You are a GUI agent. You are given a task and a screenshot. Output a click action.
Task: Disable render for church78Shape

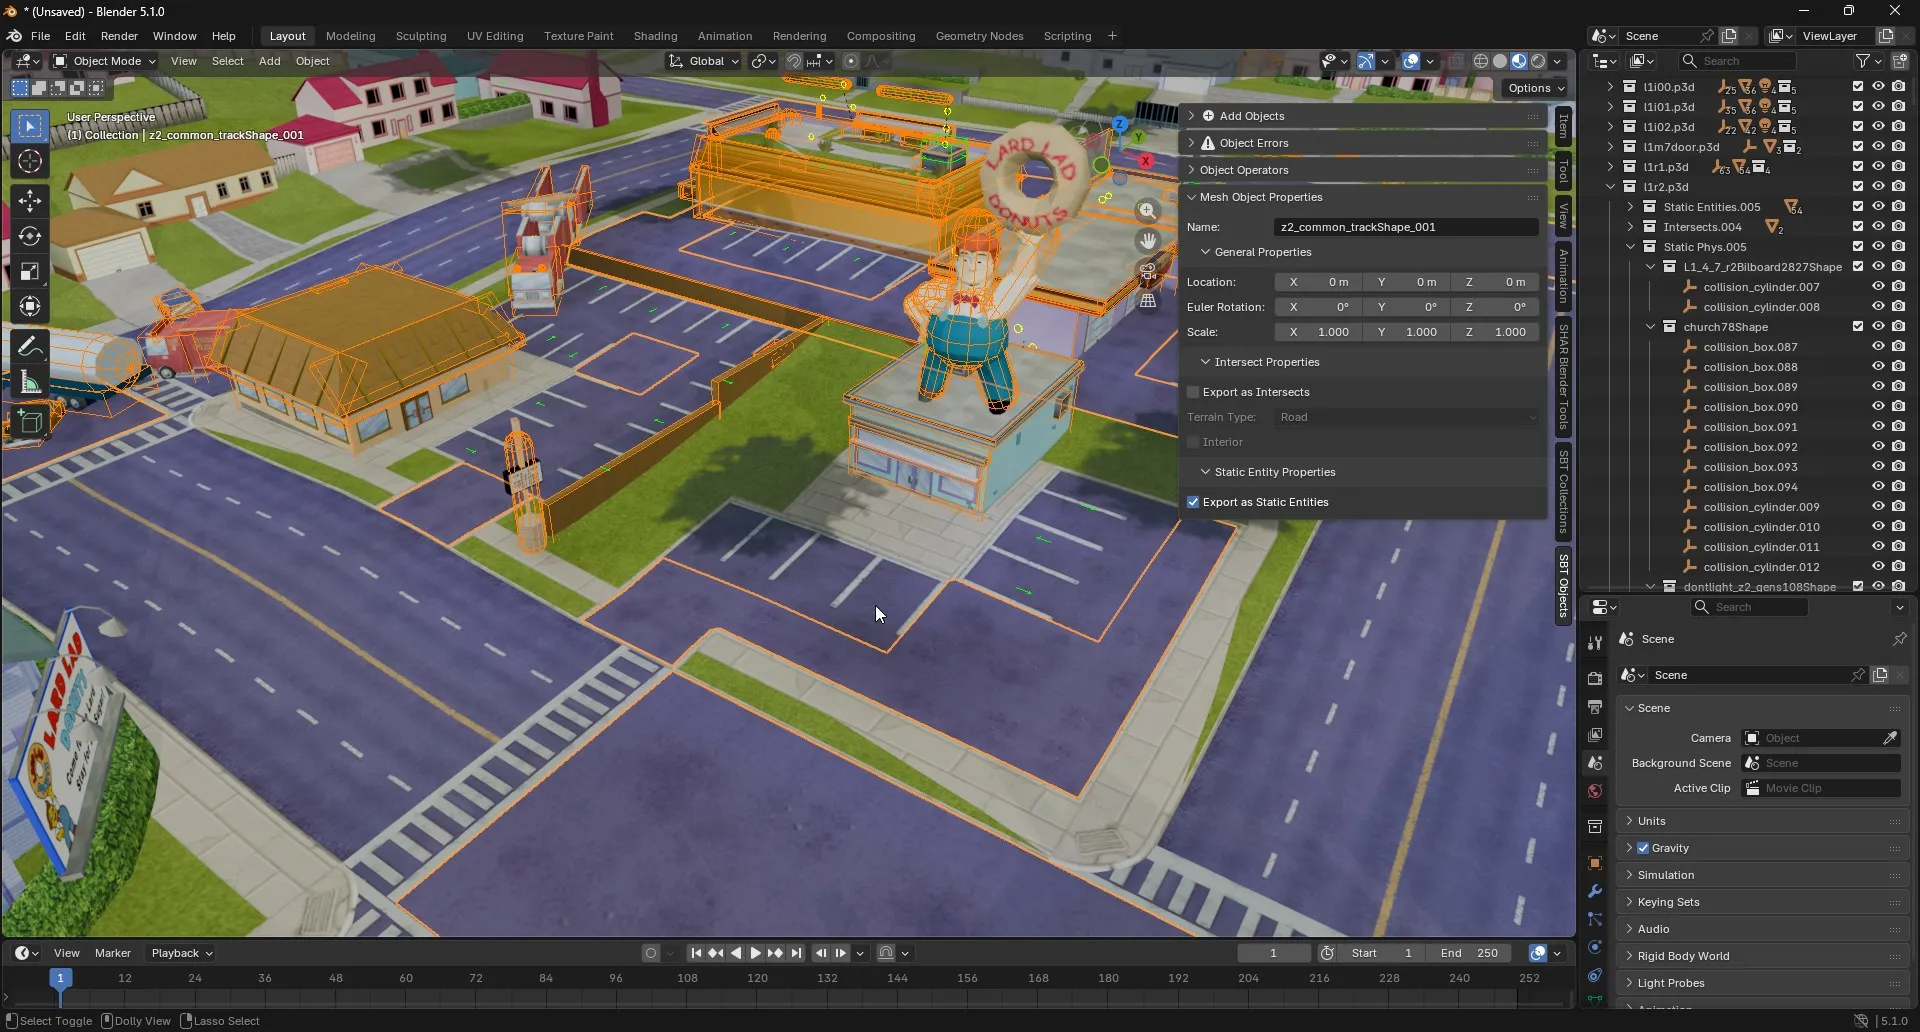click(x=1898, y=327)
